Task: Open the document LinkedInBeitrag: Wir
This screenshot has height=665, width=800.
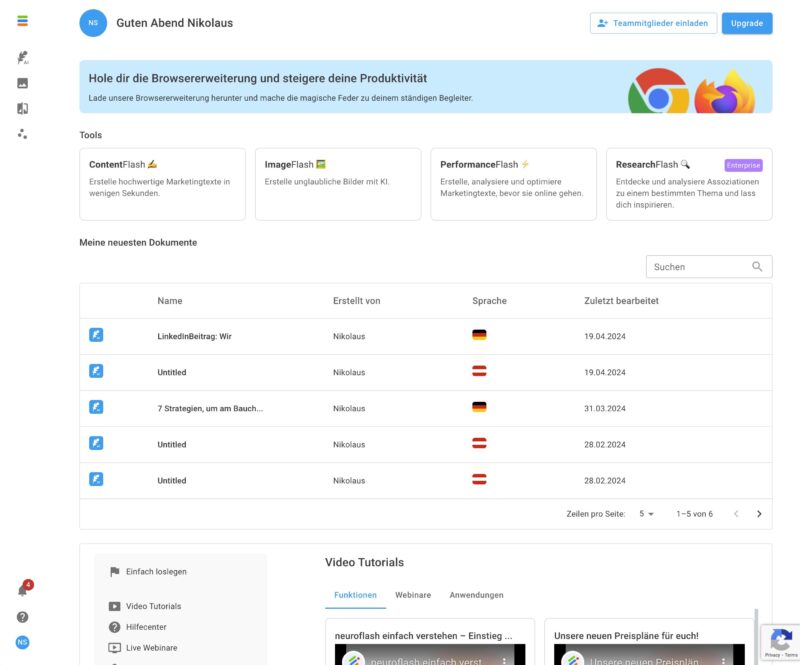Action: click(x=194, y=336)
